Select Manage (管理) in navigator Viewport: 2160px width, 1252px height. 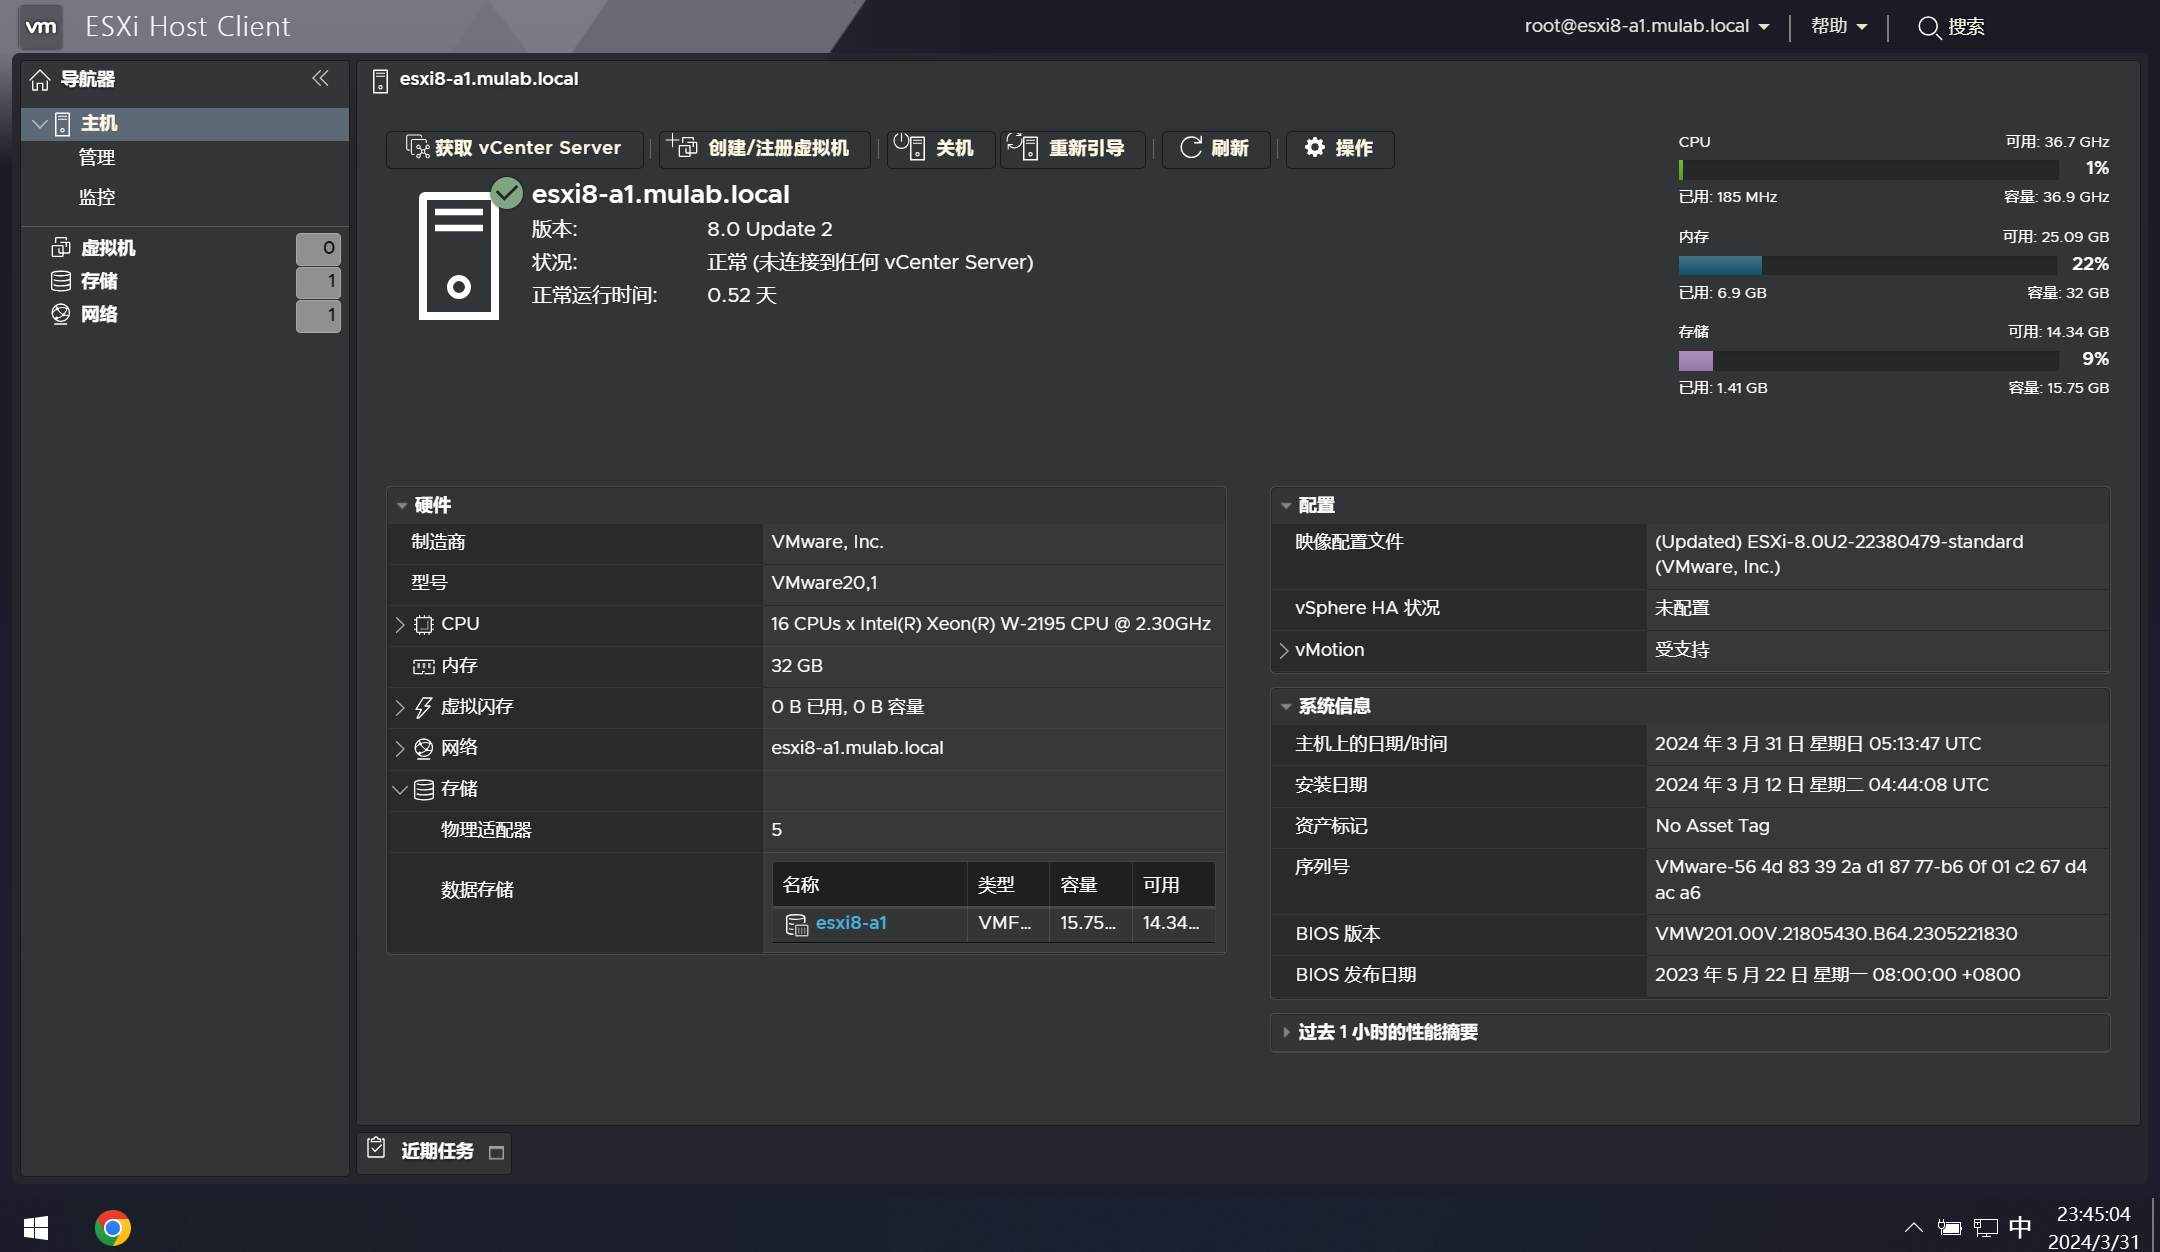click(x=97, y=158)
